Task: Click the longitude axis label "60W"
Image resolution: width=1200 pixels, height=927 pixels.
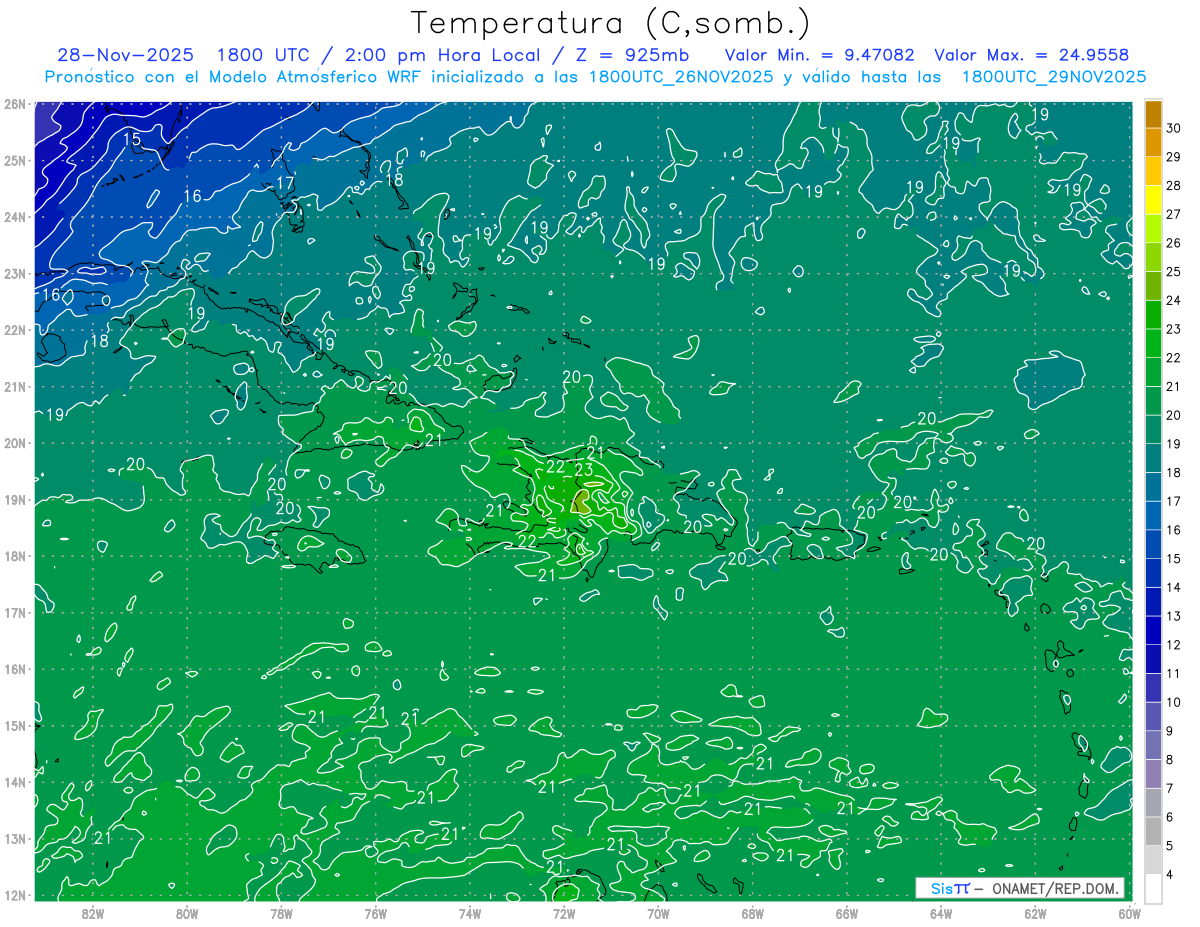Action: (x=1129, y=913)
